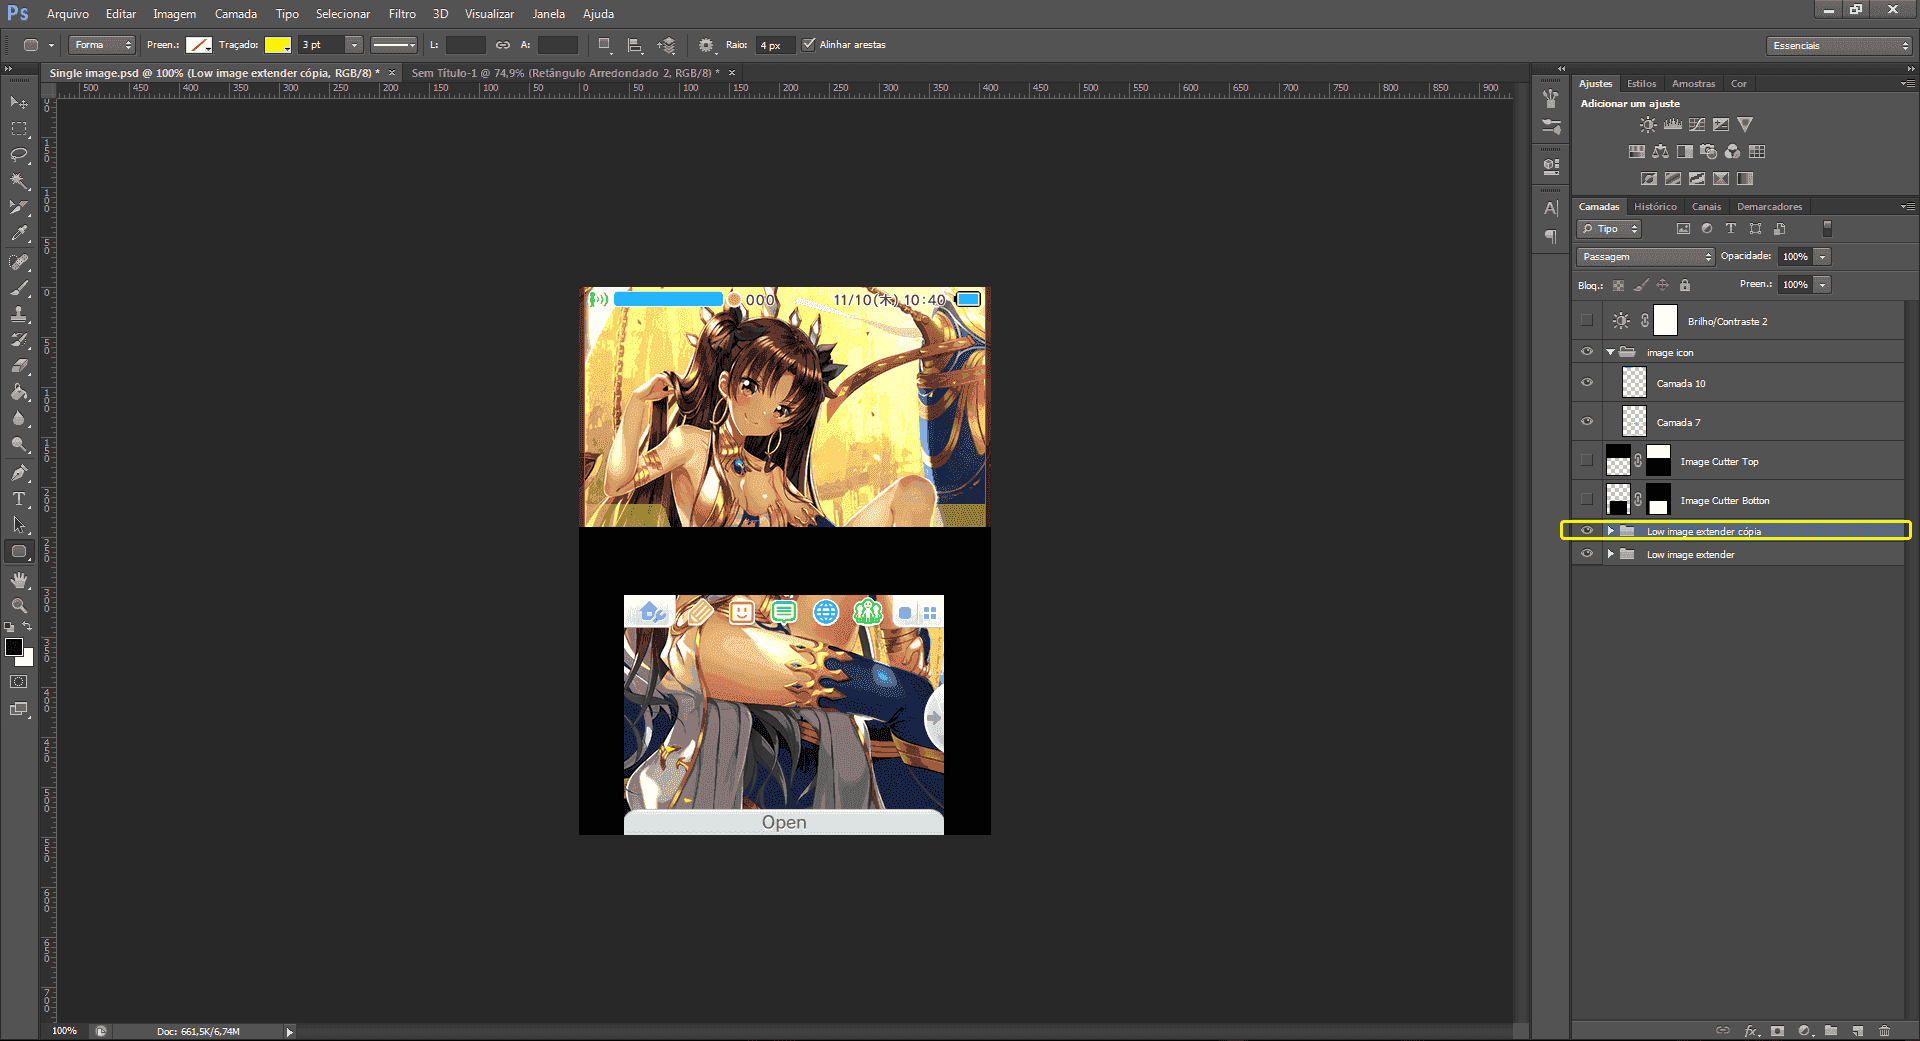Expand the Low image extender cópia group

pyautogui.click(x=1610, y=531)
